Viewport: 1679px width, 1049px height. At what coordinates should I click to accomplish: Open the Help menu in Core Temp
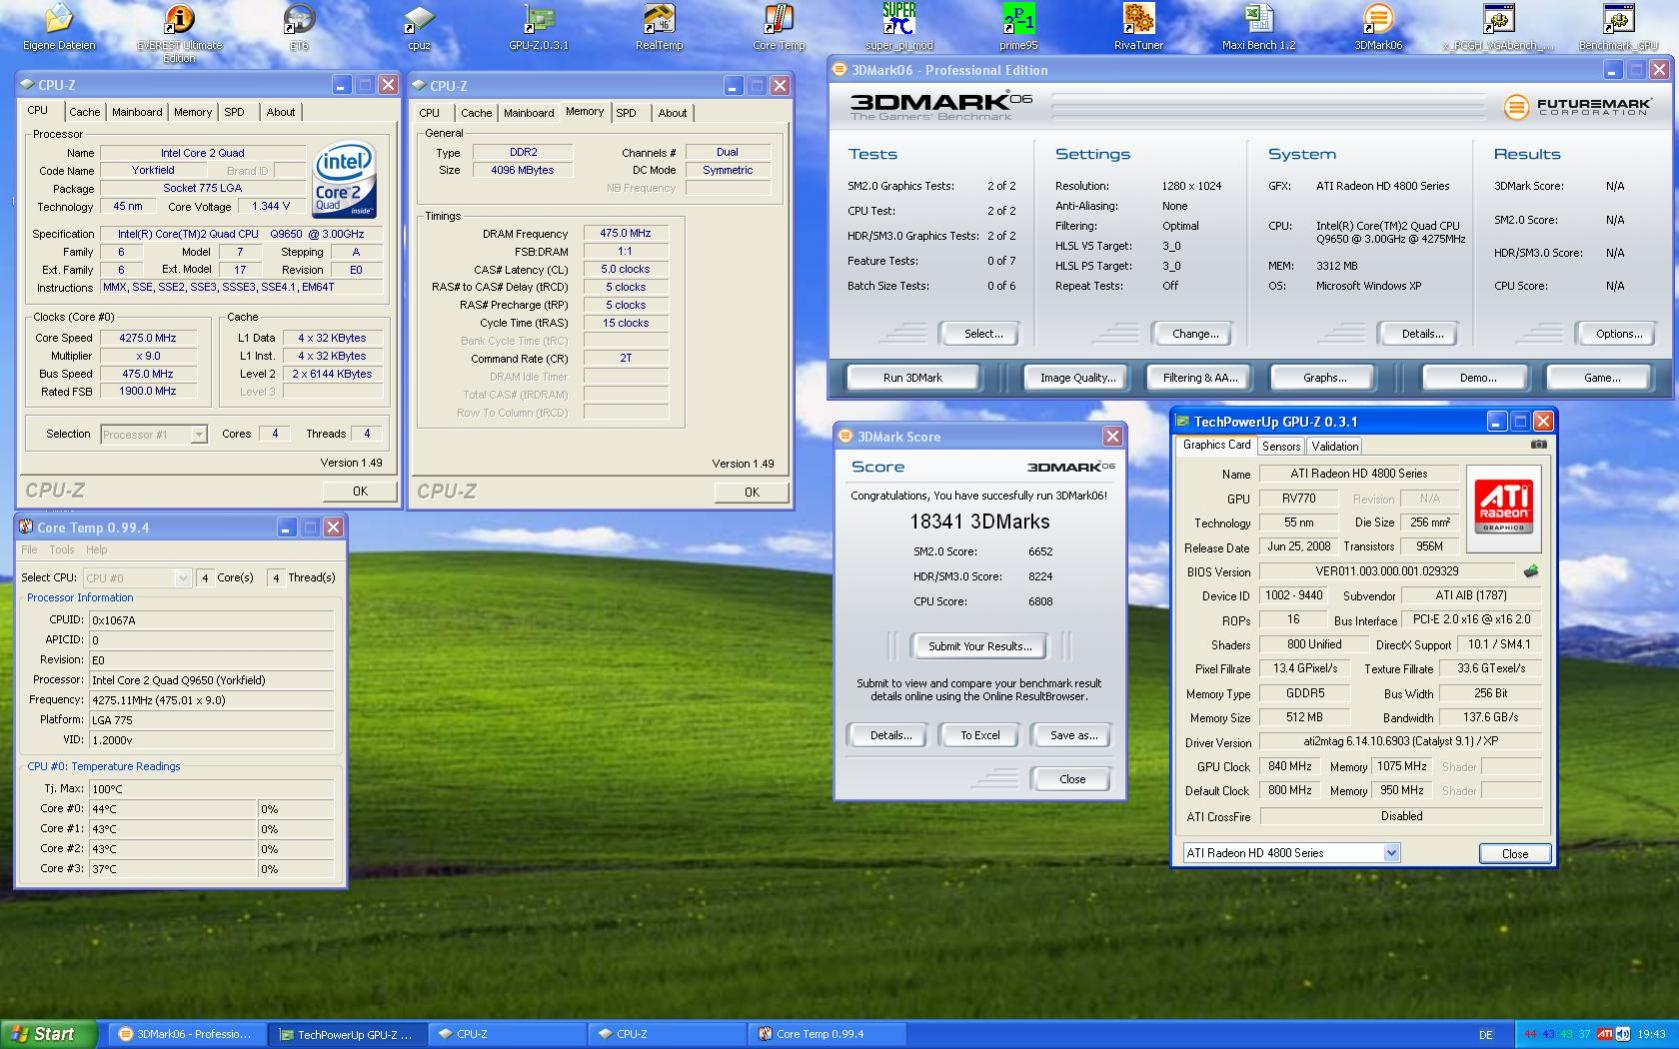point(97,550)
